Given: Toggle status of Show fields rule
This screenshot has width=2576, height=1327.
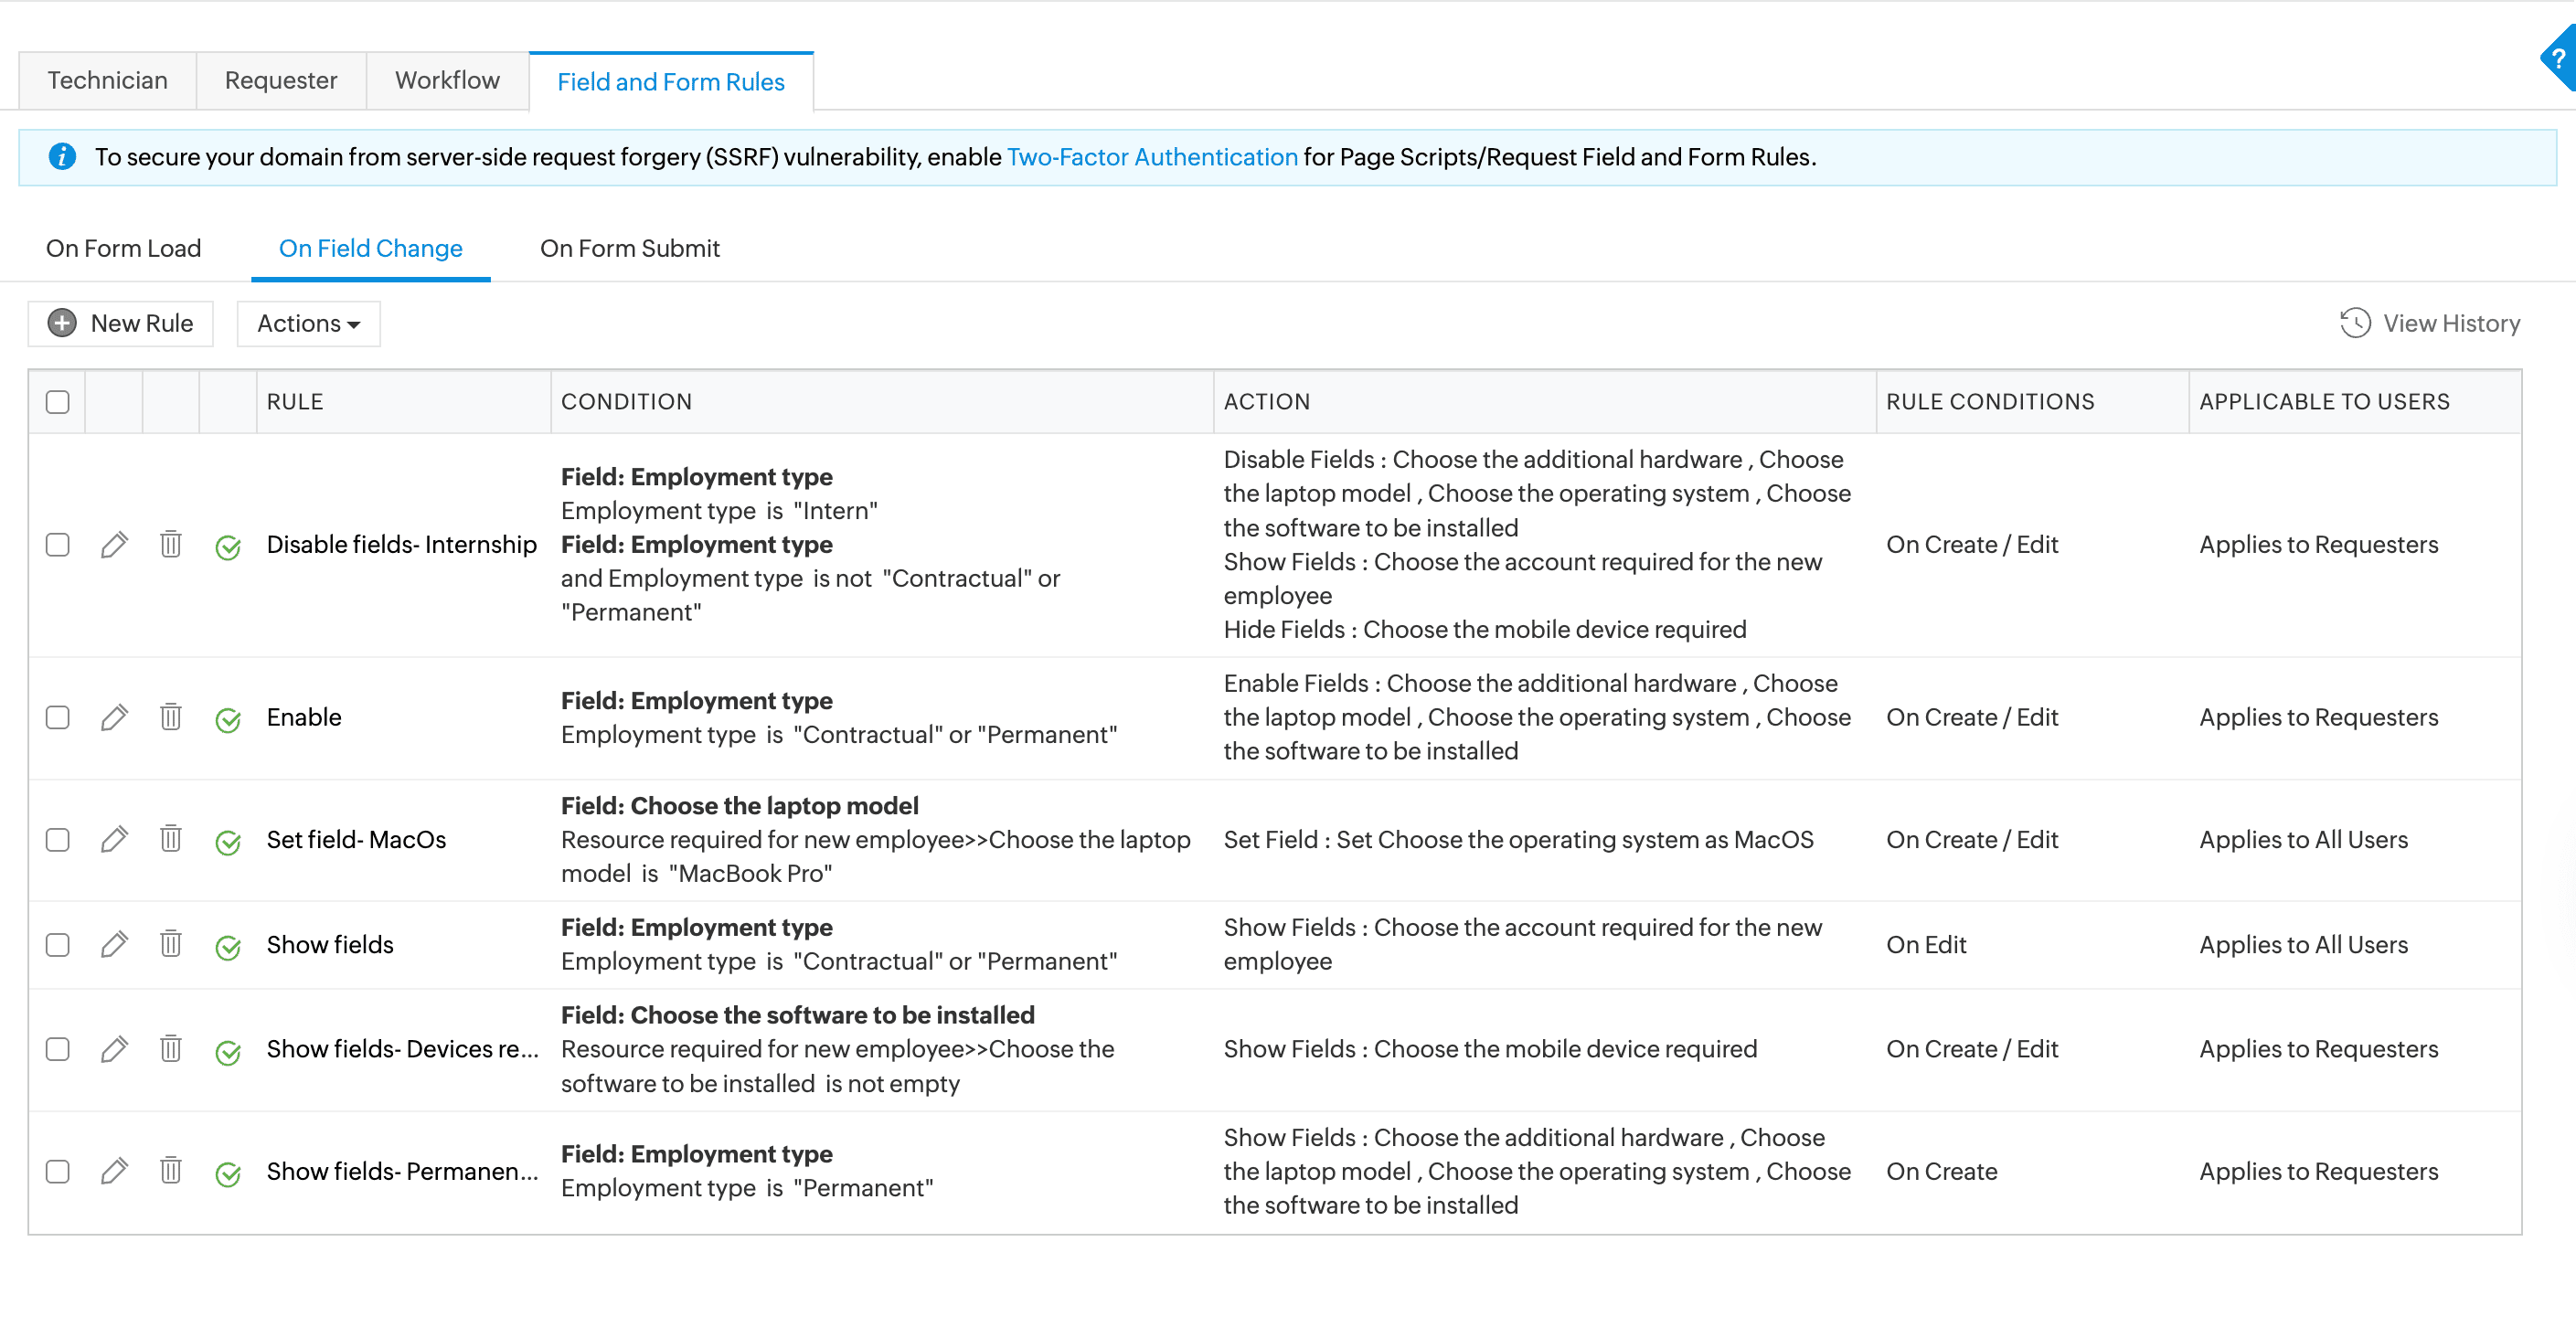Looking at the screenshot, I should click(228, 947).
